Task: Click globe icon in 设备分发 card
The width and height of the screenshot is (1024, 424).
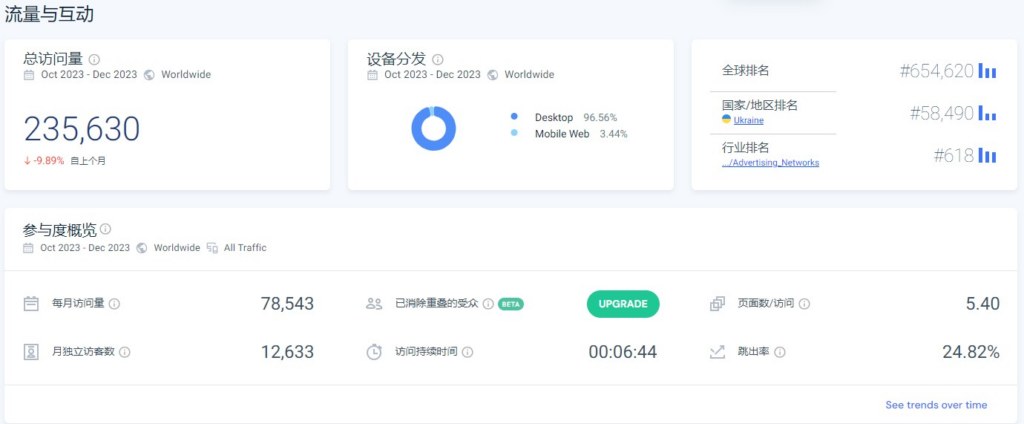Action: tap(492, 74)
